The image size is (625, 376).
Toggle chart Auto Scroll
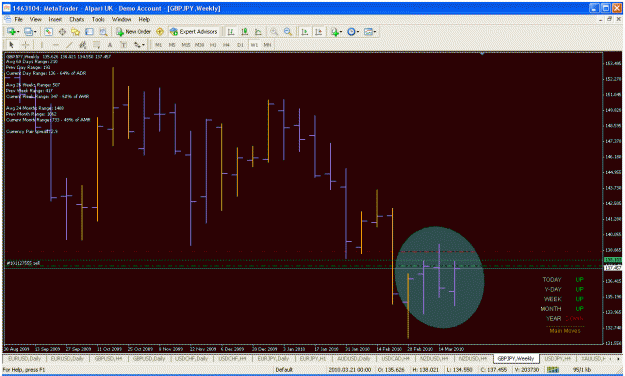click(305, 31)
